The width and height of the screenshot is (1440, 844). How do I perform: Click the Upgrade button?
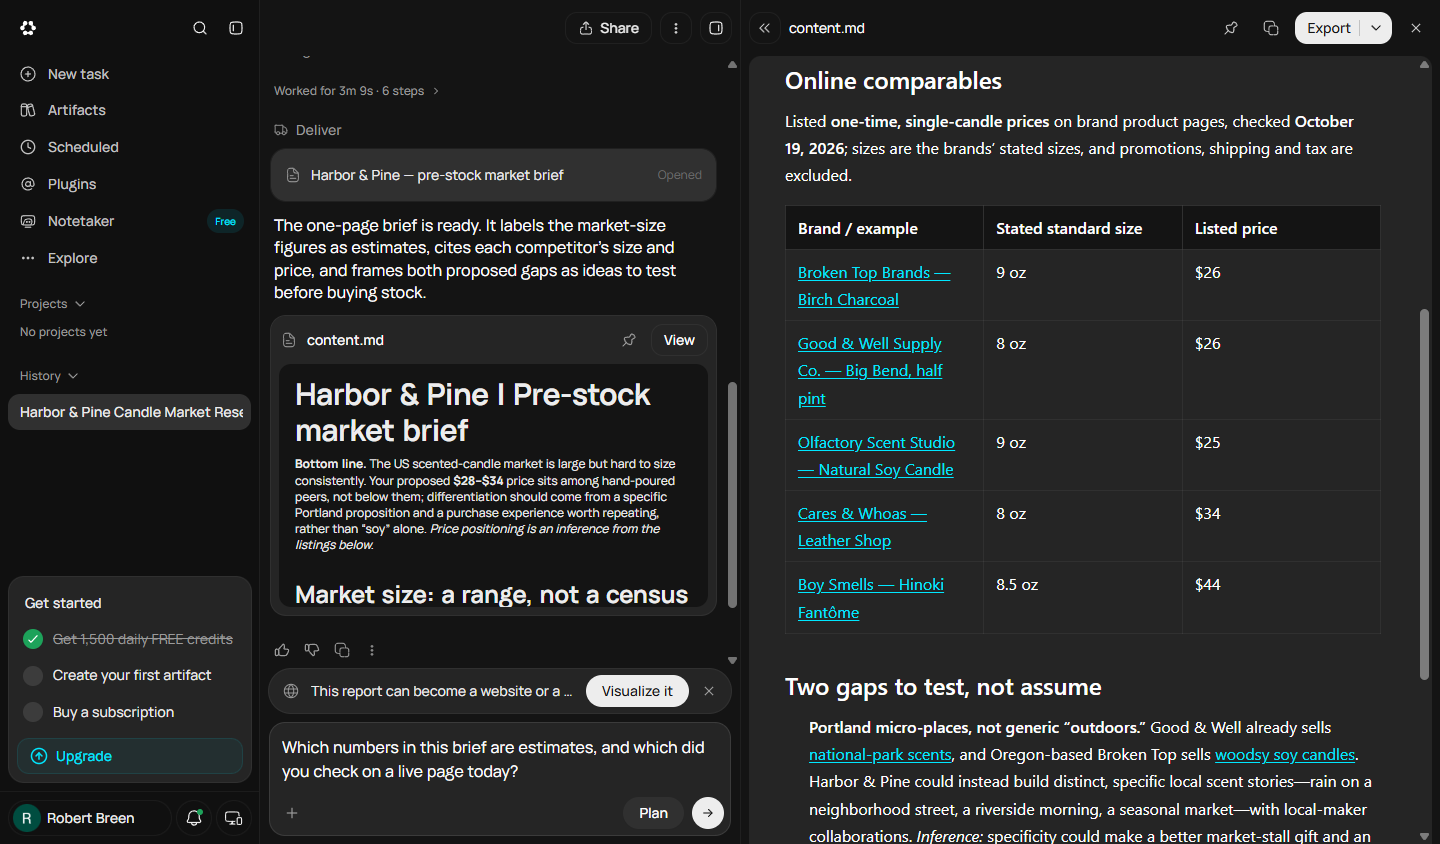(x=130, y=756)
